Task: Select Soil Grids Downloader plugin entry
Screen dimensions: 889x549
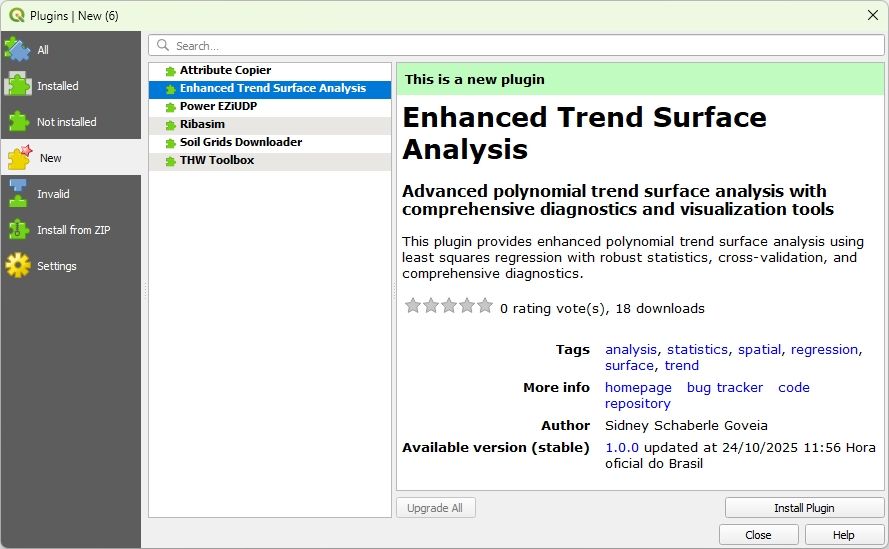Action: pos(270,142)
